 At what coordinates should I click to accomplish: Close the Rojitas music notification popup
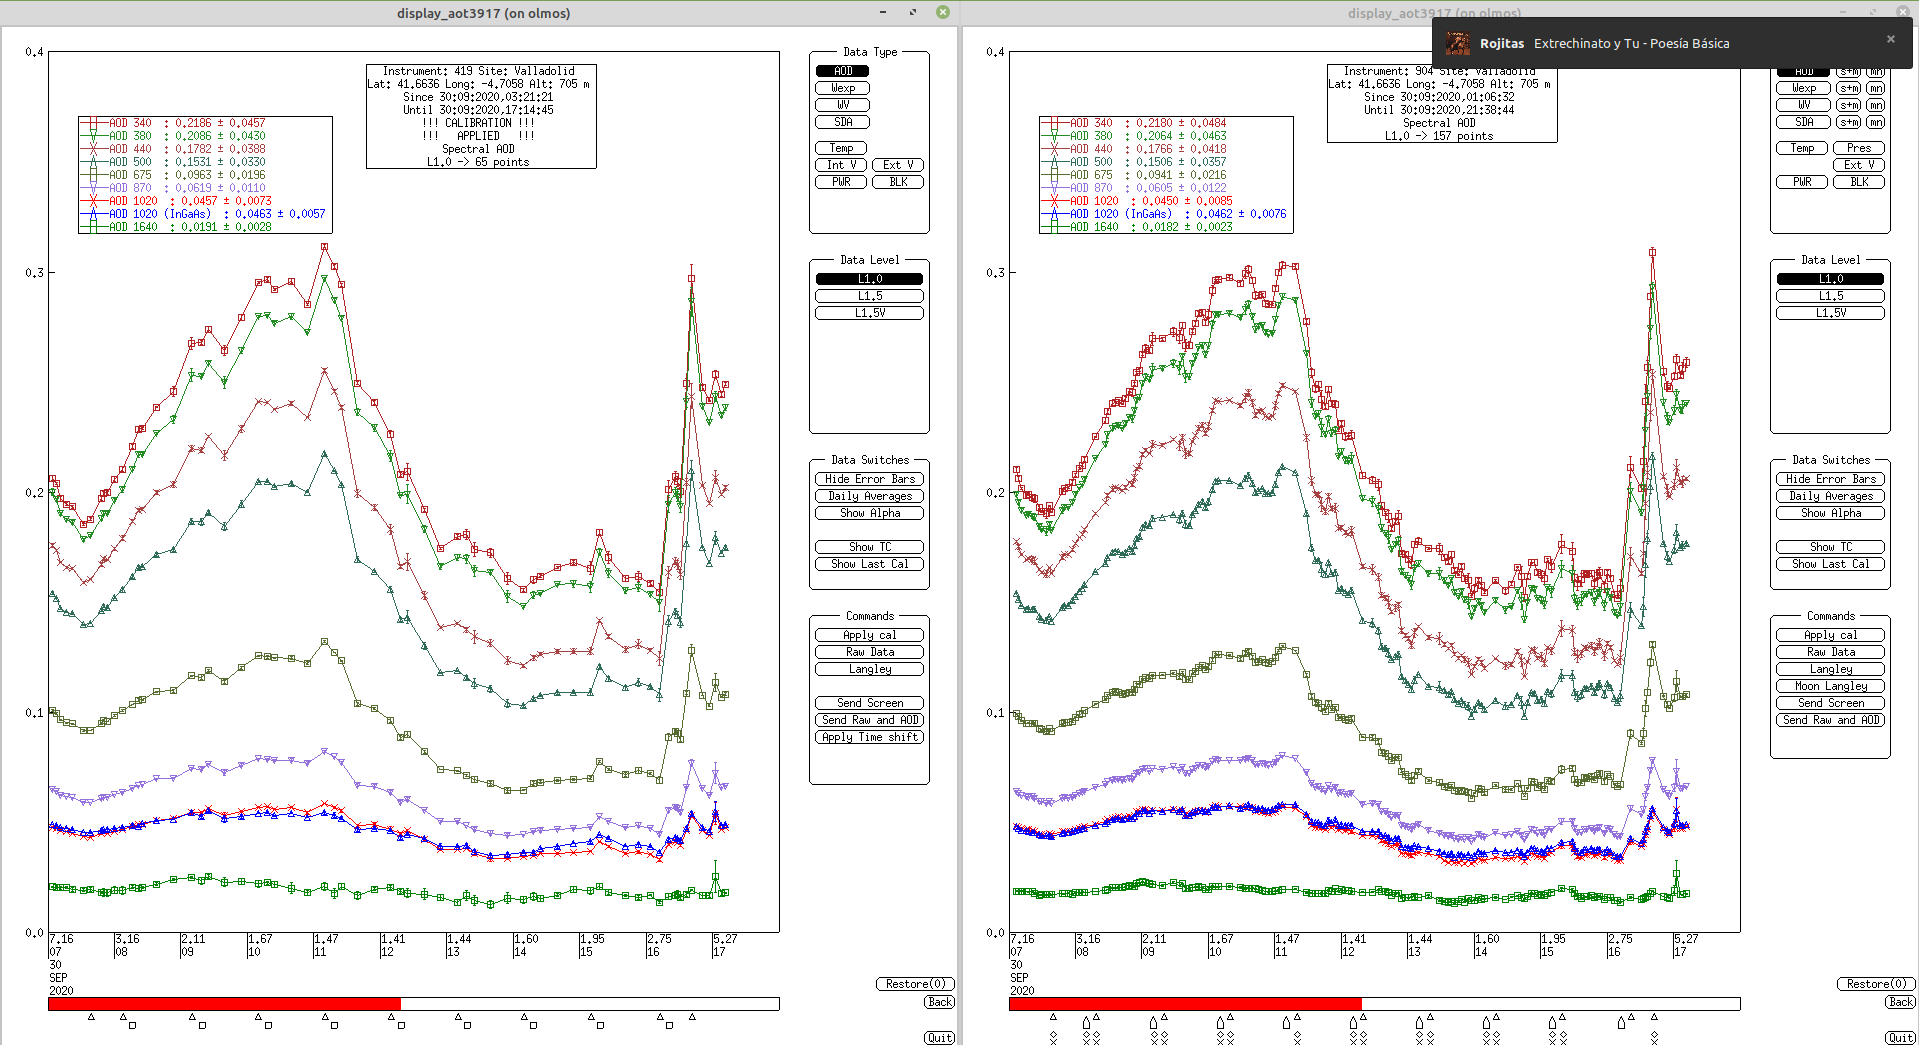click(x=1890, y=39)
